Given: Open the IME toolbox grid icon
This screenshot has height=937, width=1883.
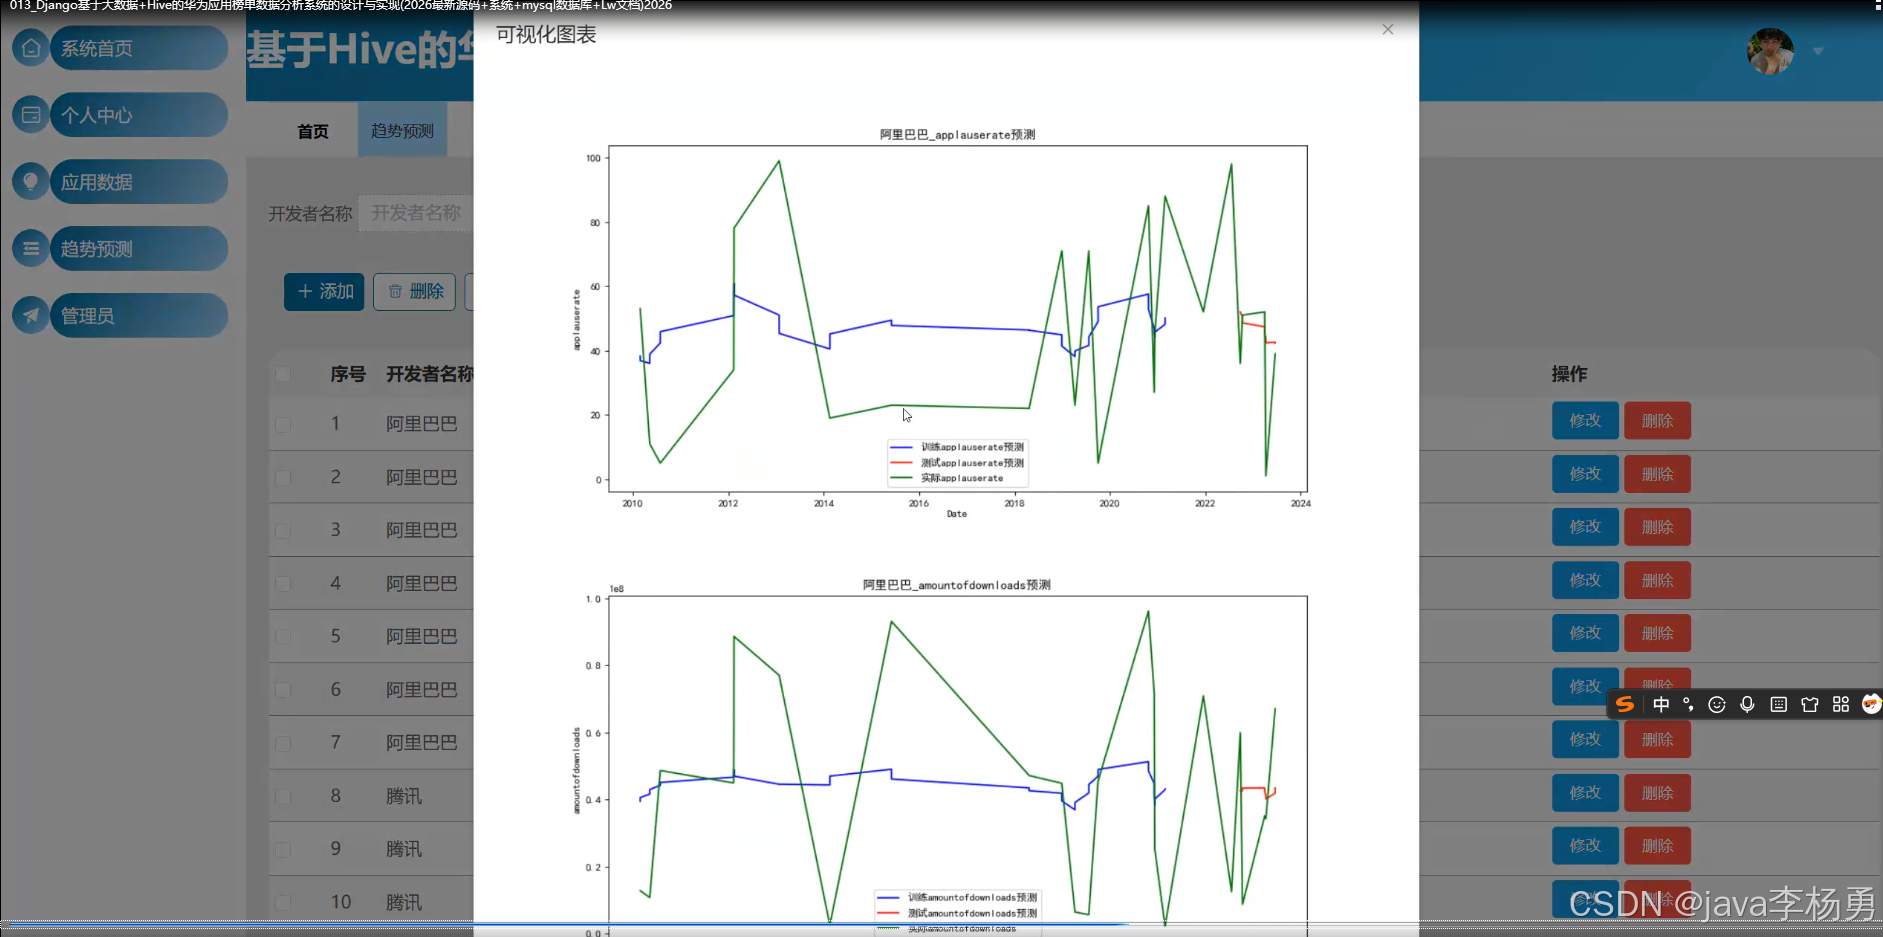Looking at the screenshot, I should coord(1840,704).
